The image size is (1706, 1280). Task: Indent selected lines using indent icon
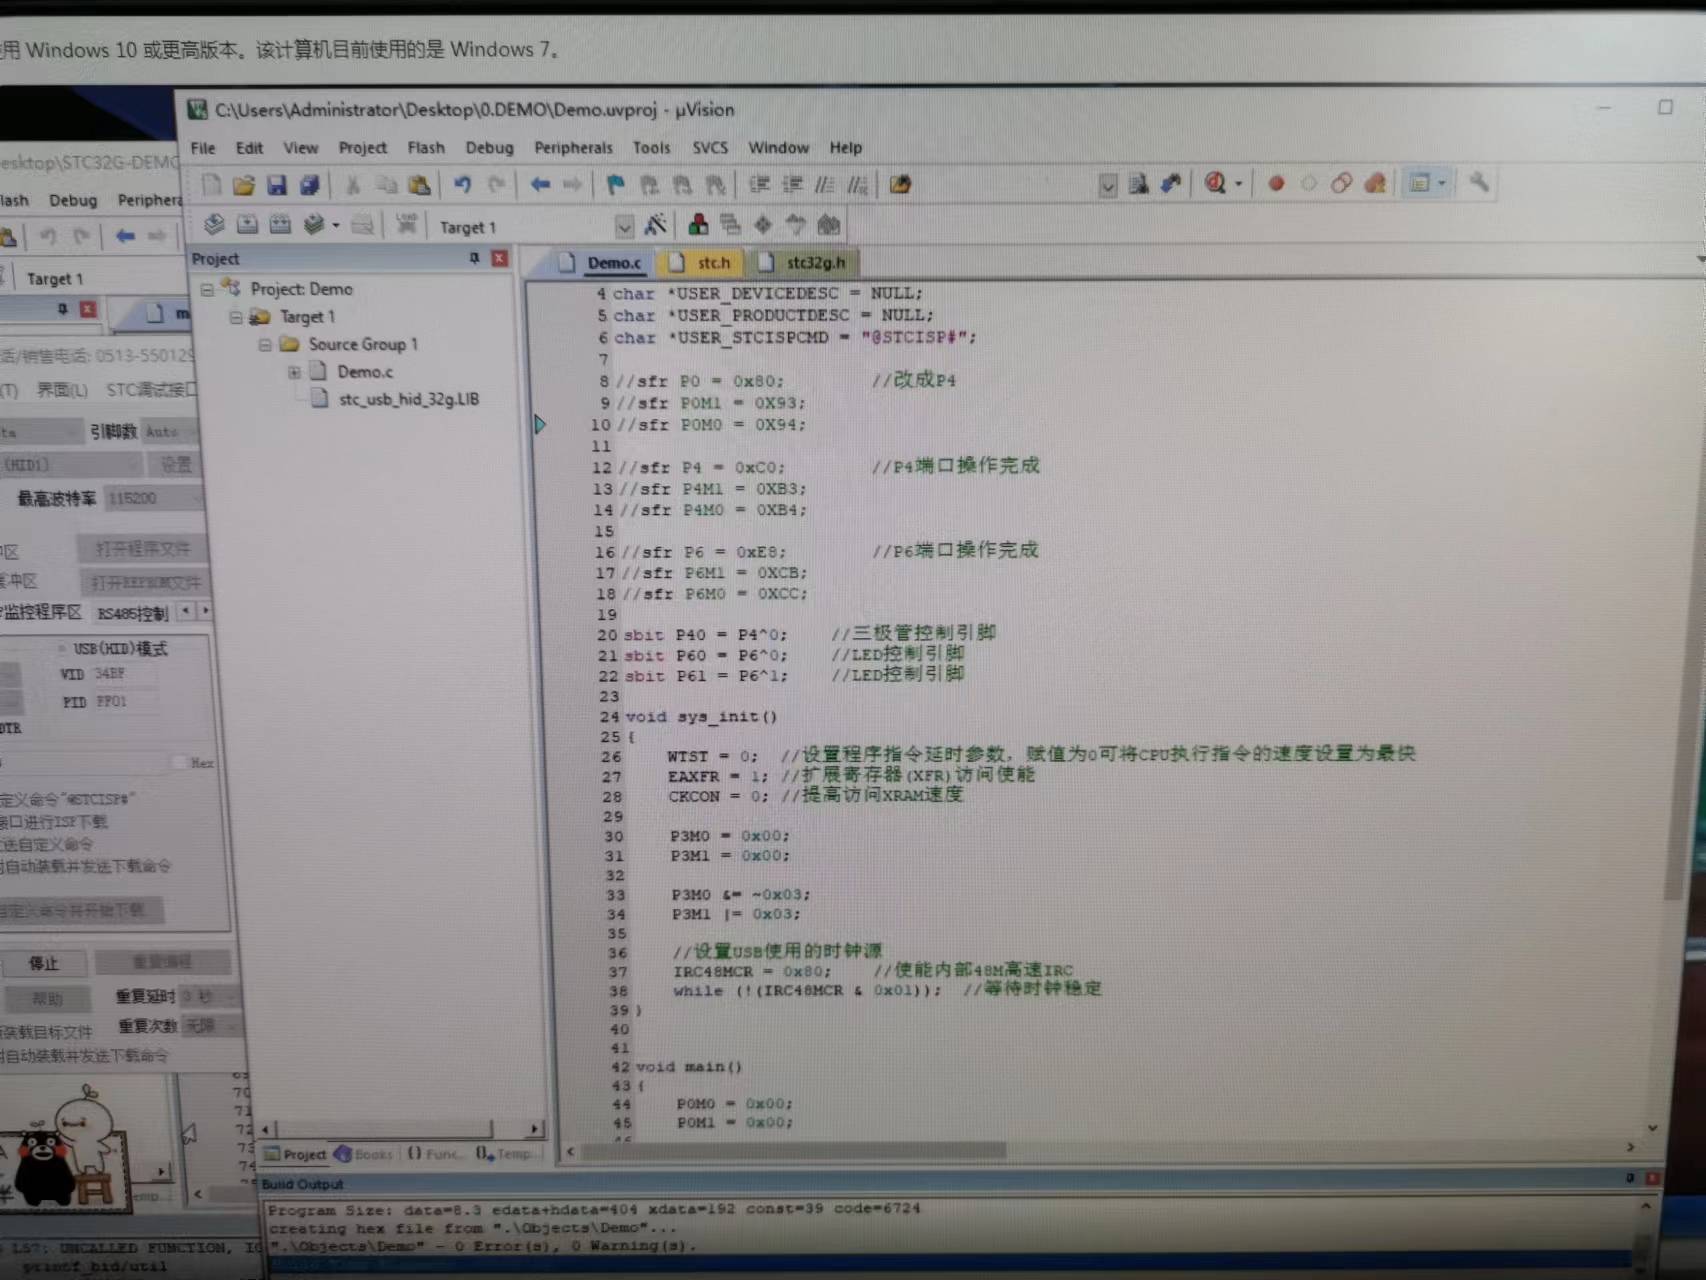(x=760, y=184)
